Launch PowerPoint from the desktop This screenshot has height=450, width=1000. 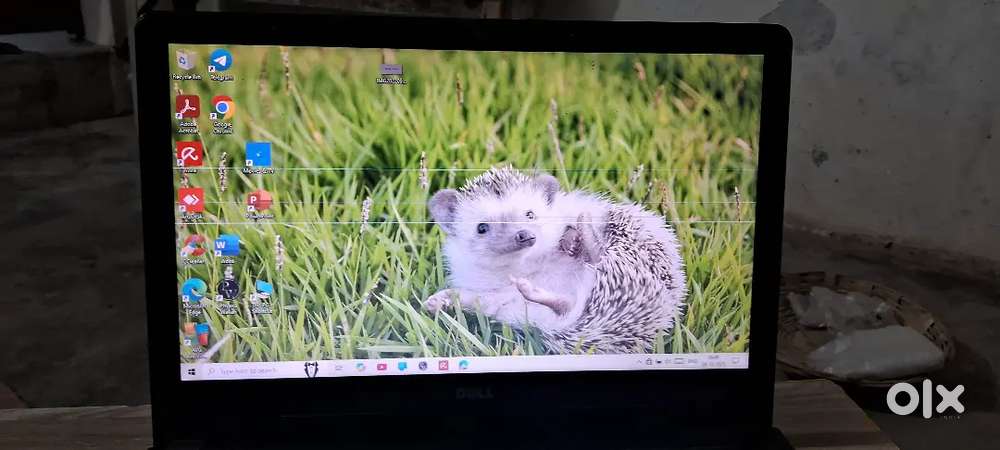pos(259,201)
